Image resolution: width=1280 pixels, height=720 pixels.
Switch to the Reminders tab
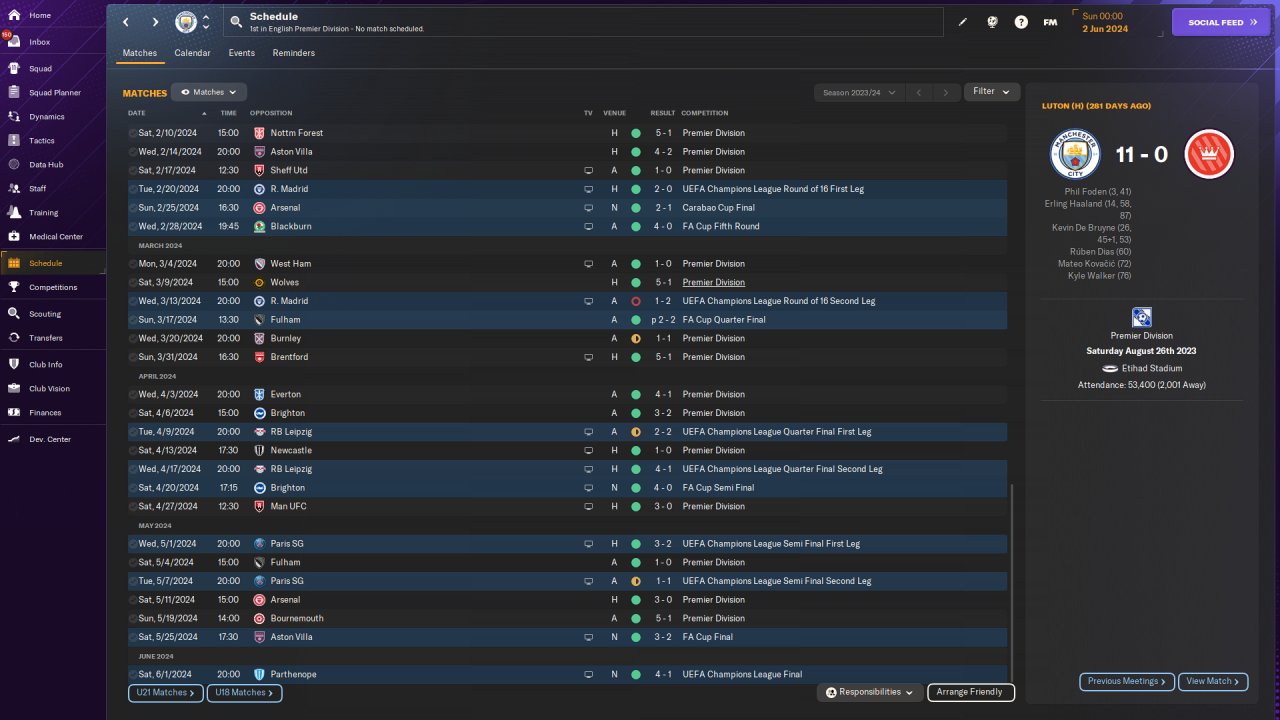pyautogui.click(x=294, y=53)
